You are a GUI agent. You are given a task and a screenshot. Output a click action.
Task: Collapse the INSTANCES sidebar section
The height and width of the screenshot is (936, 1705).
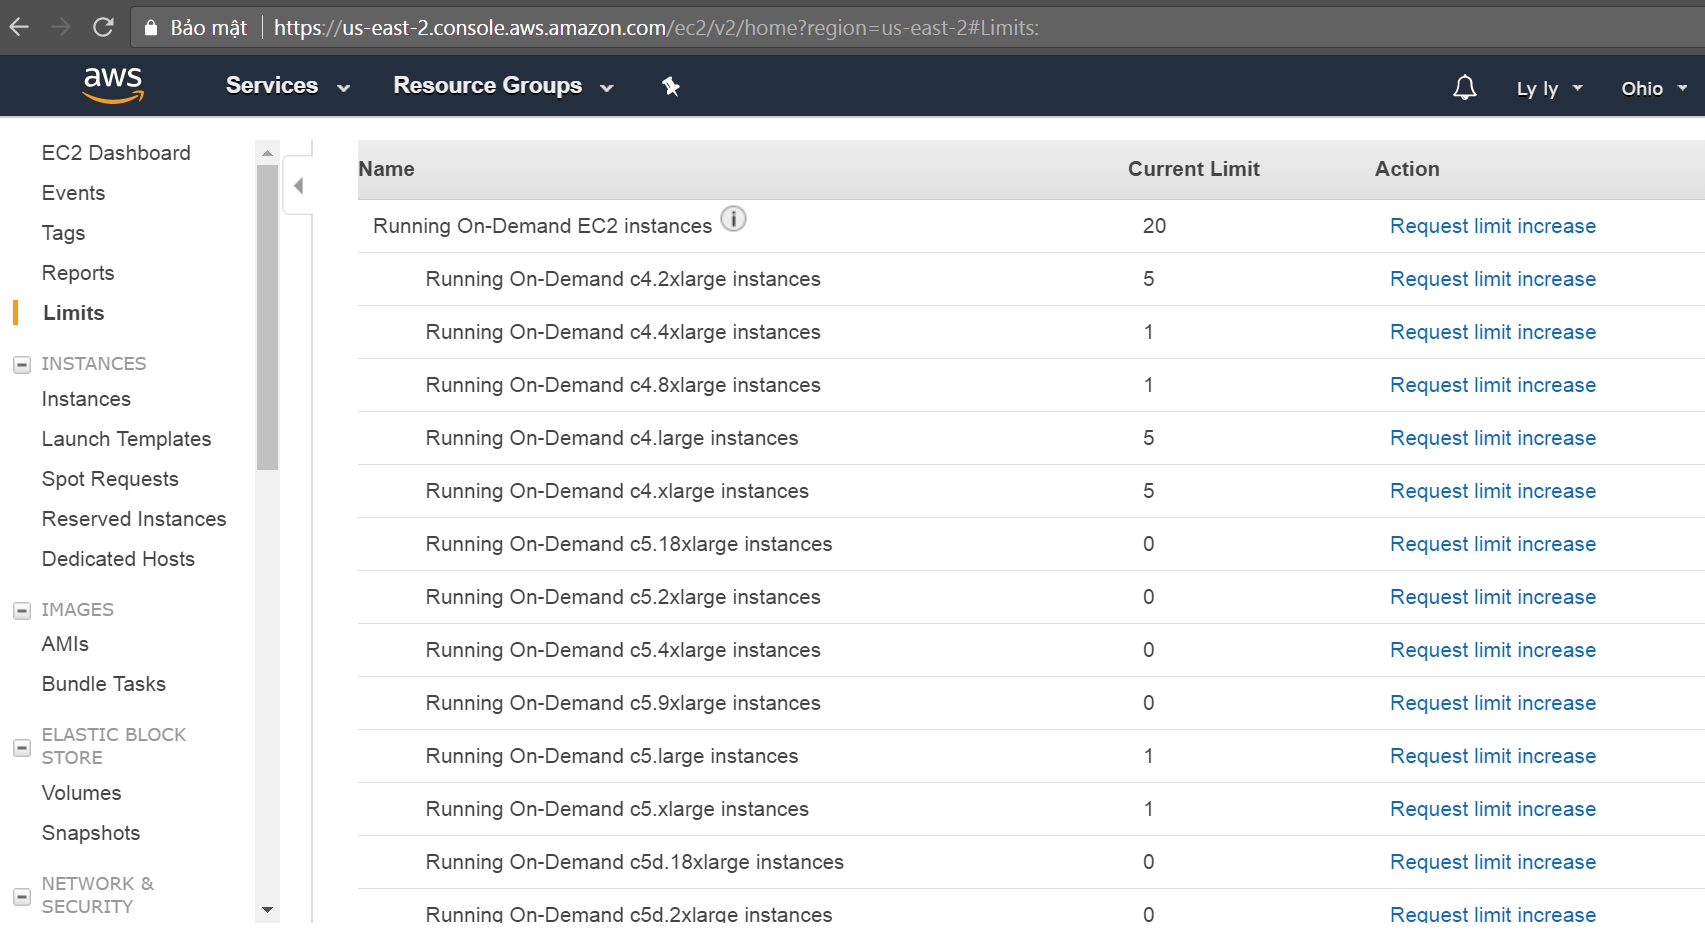21,365
